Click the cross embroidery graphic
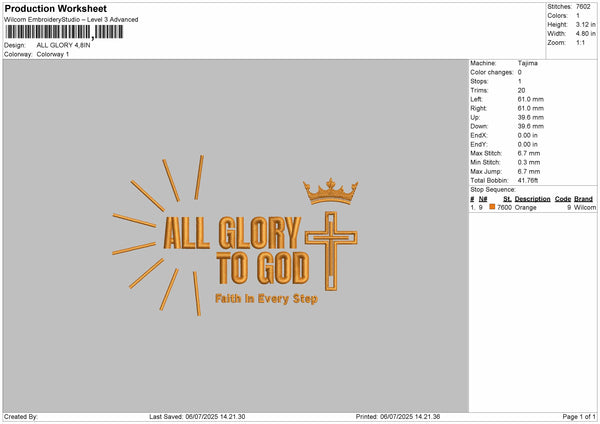Screen dimensions: 600x424 331,251
